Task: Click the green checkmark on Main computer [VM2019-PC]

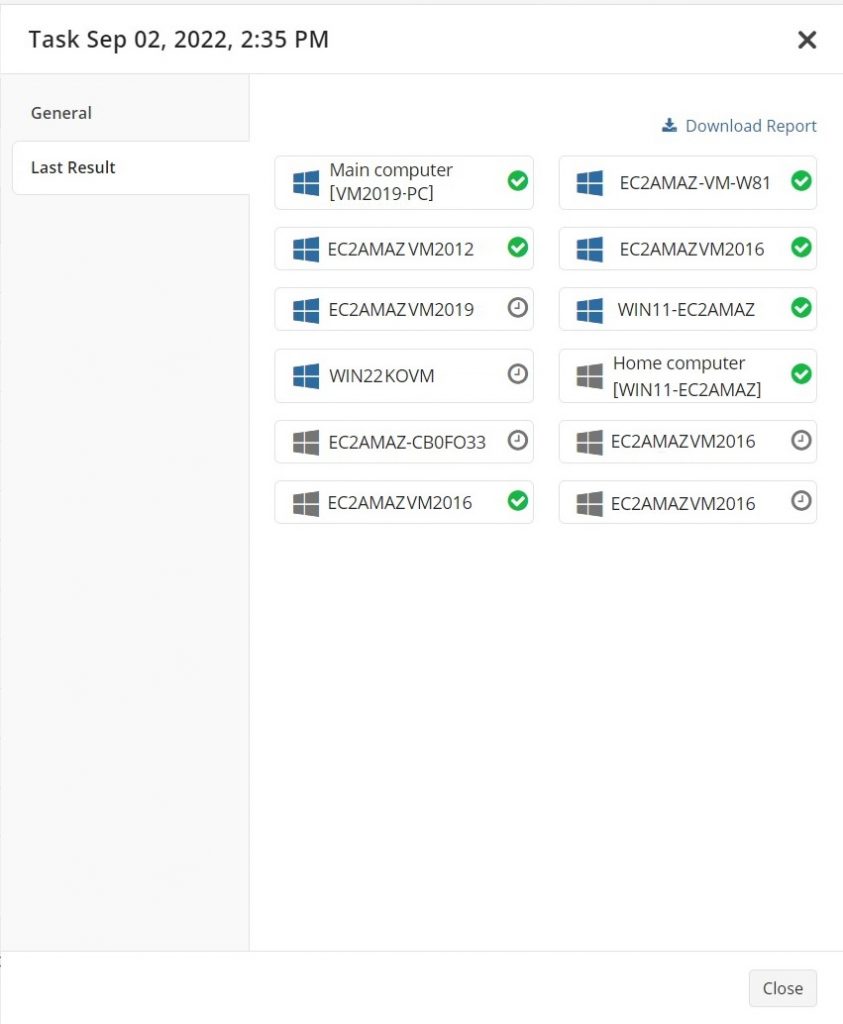Action: (517, 182)
